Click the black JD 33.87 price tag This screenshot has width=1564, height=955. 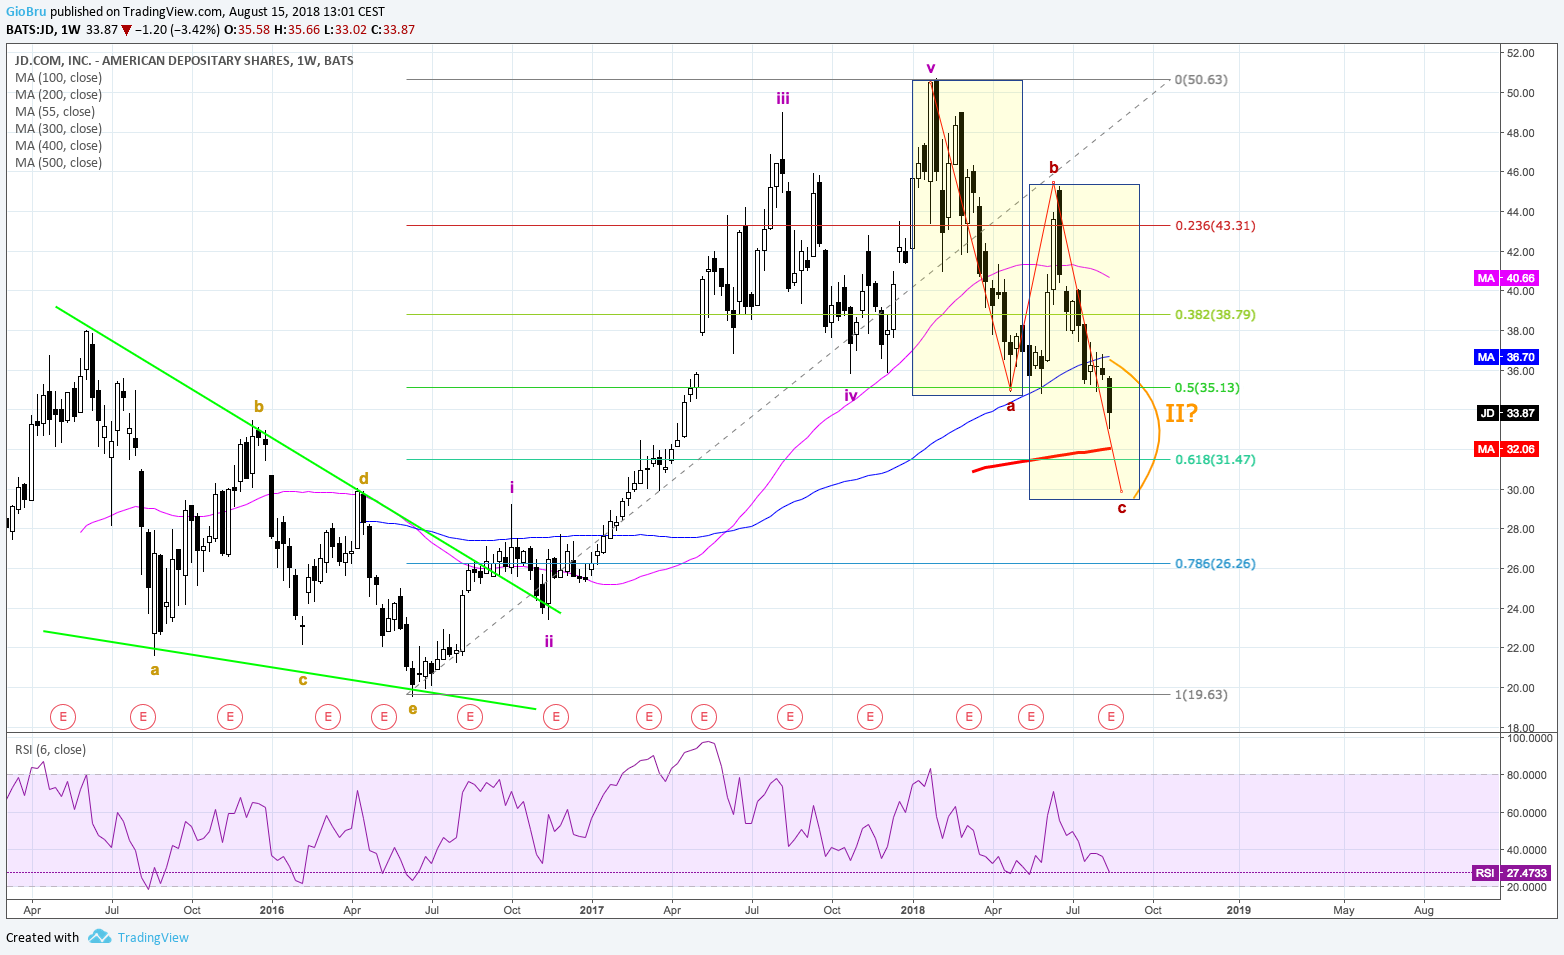[x=1507, y=413]
